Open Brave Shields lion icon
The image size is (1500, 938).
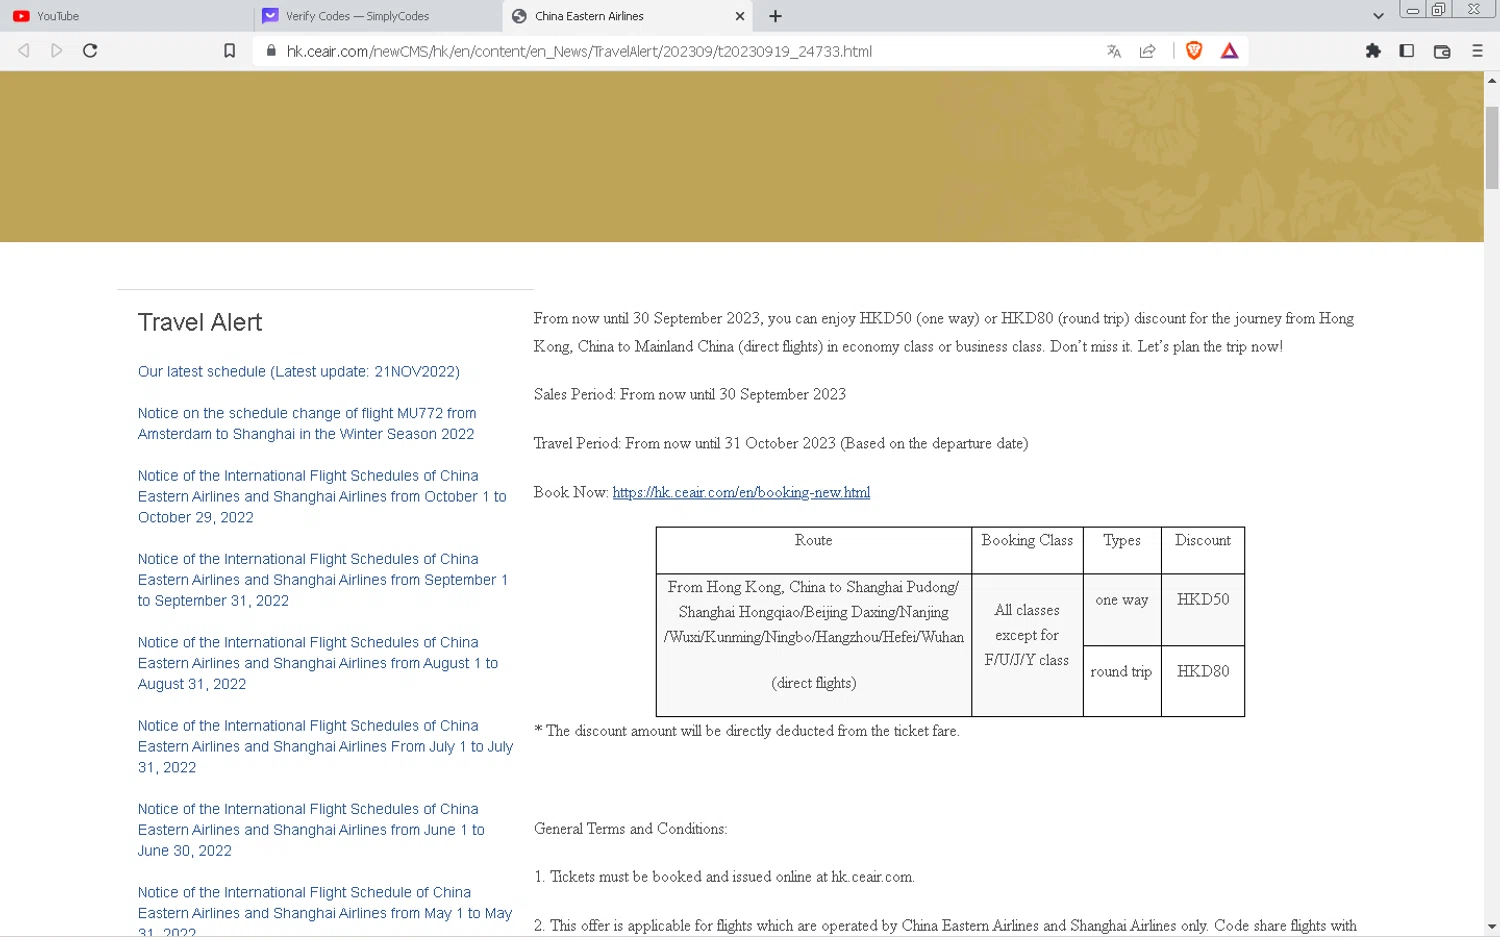(1194, 51)
